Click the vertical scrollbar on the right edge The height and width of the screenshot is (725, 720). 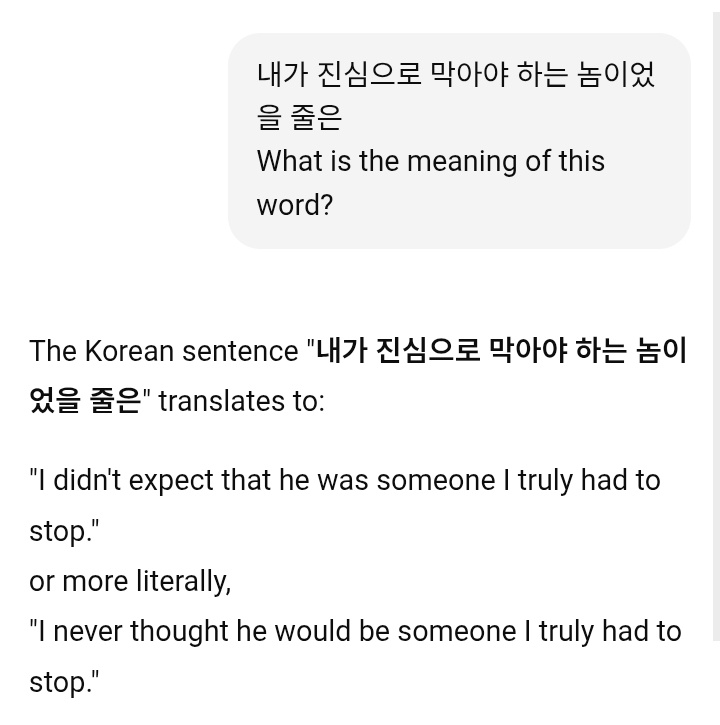(x=716, y=326)
